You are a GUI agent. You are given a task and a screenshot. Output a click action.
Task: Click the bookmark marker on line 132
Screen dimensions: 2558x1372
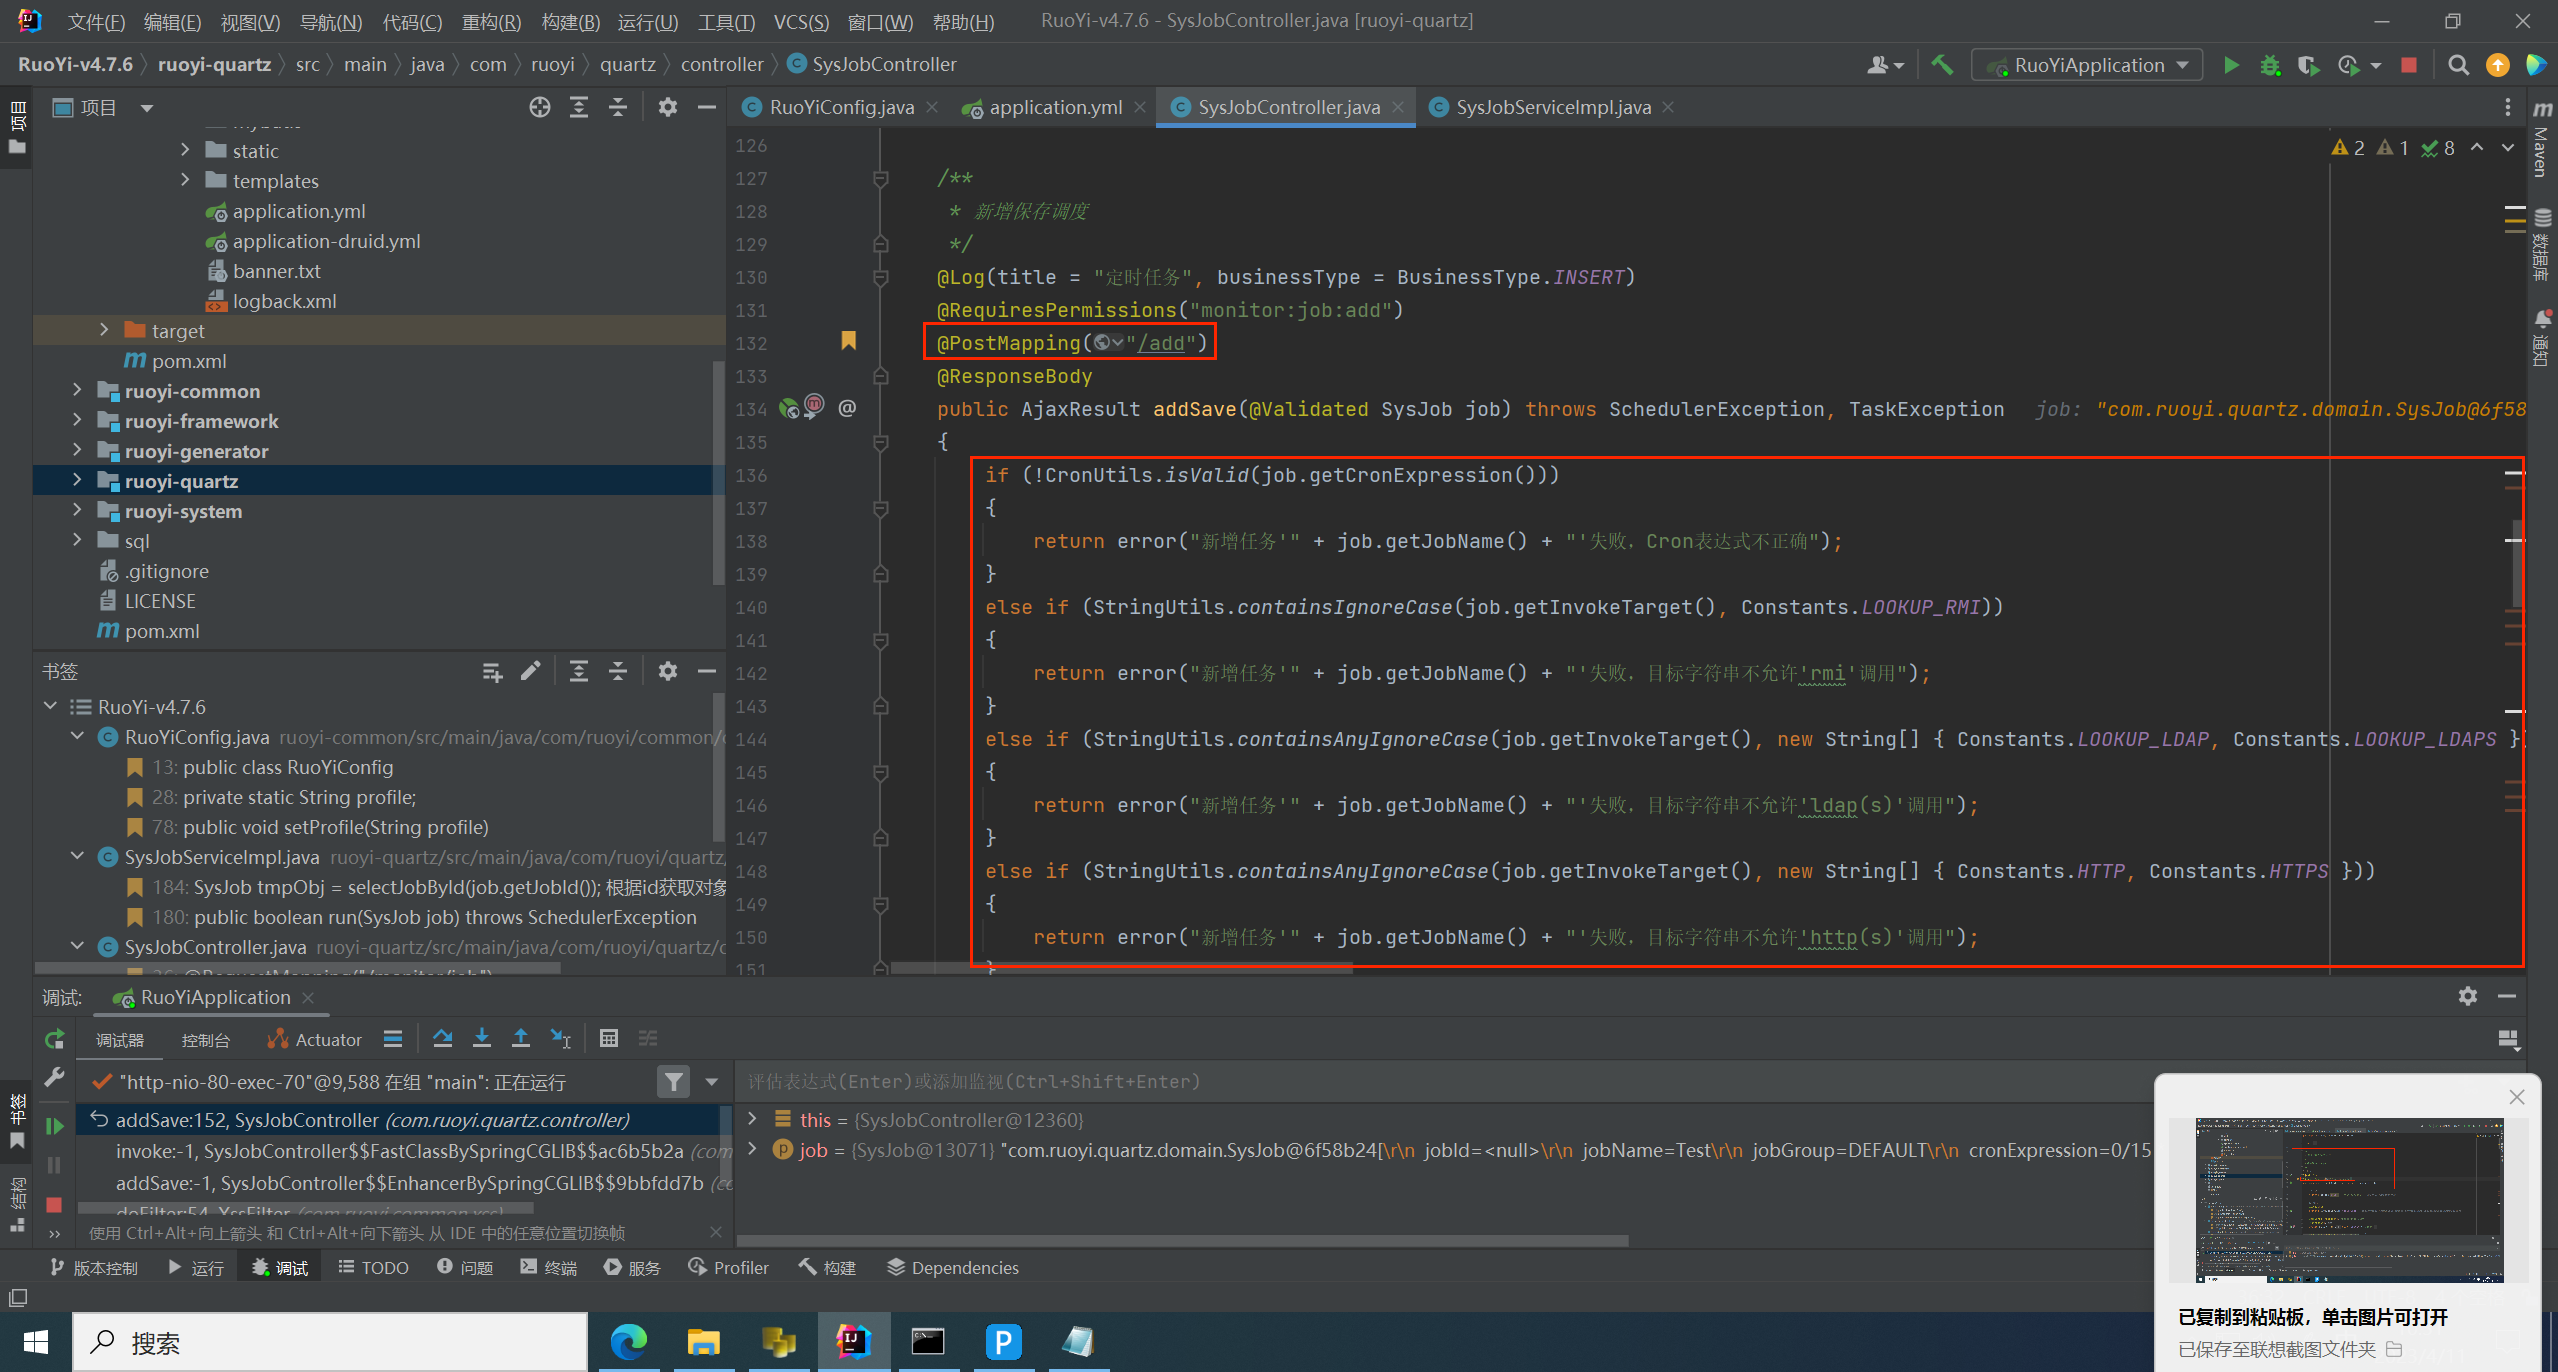click(848, 341)
